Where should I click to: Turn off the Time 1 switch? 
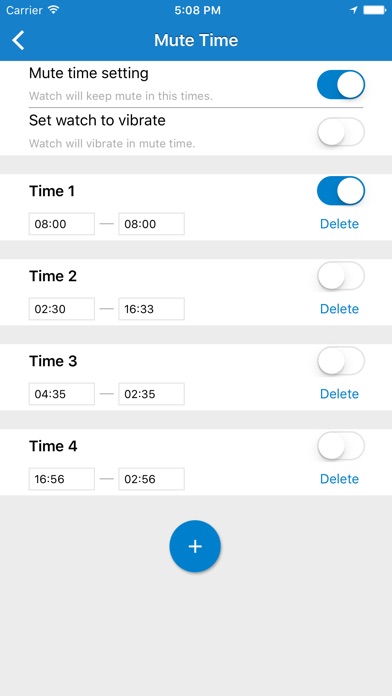[x=341, y=191]
